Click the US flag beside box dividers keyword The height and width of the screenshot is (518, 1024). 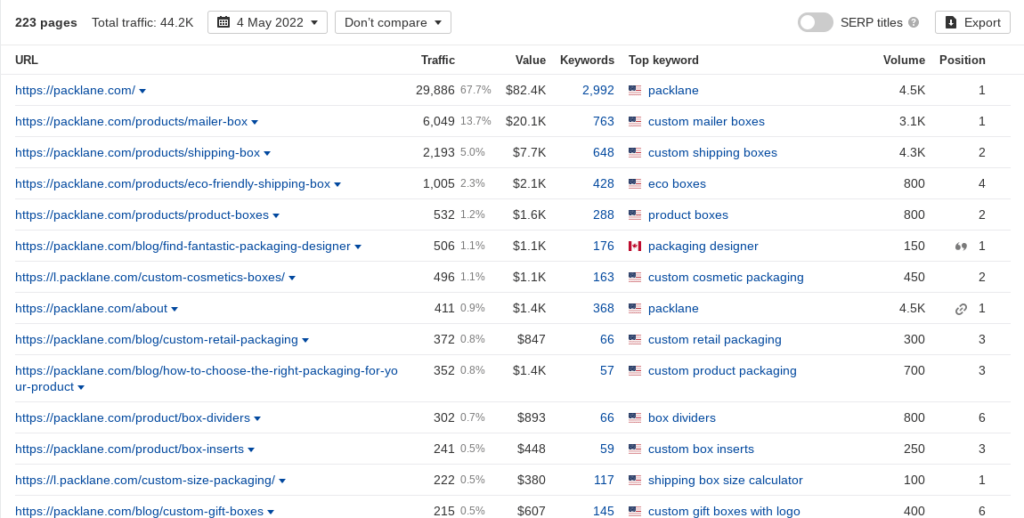[635, 418]
